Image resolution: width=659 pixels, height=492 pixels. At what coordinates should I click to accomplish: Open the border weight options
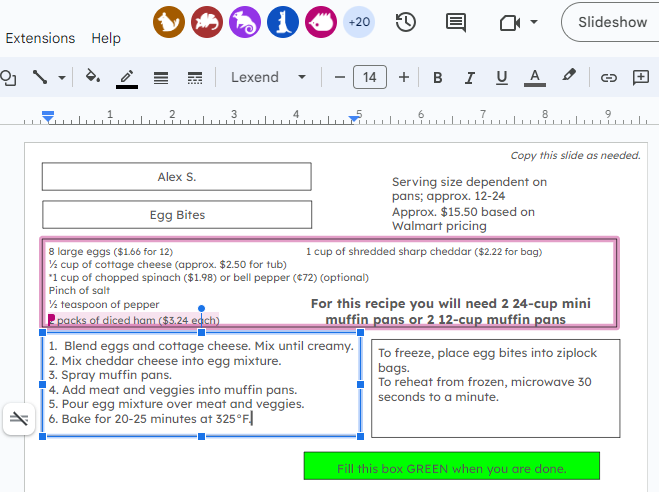[161, 77]
